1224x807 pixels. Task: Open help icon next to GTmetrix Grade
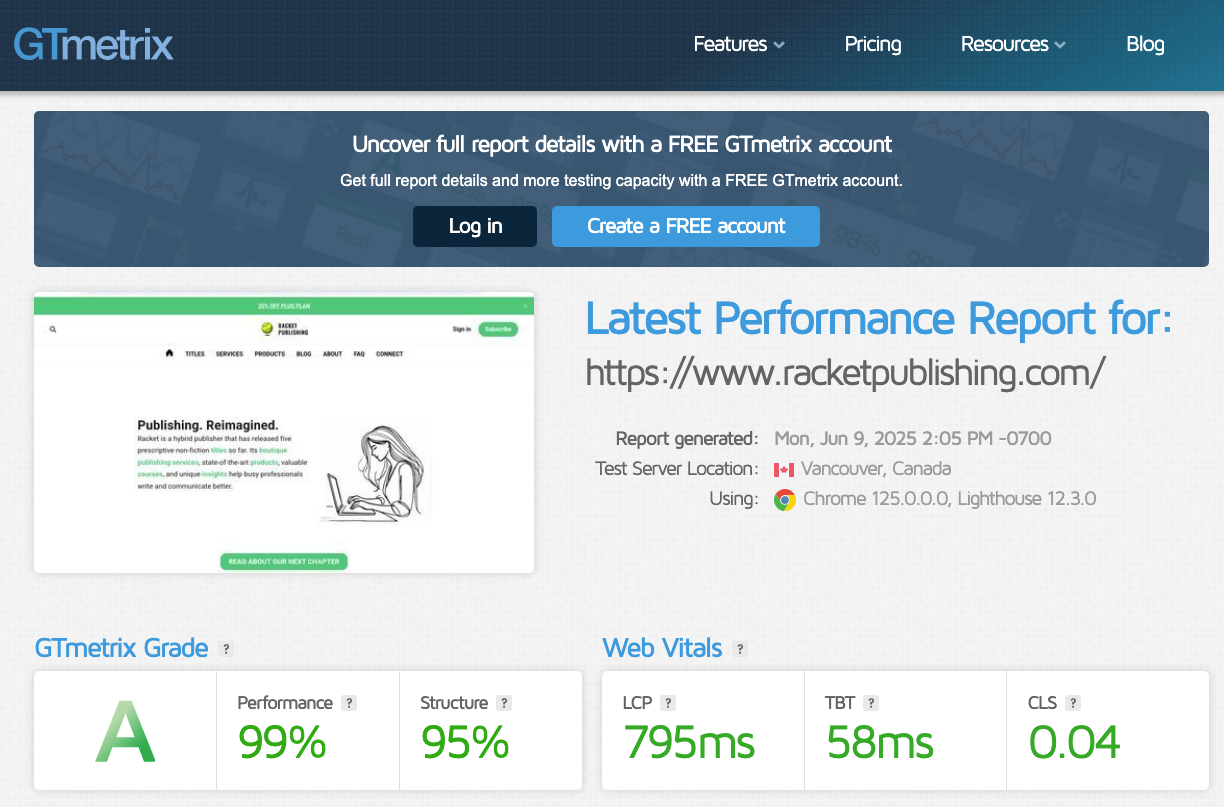click(x=226, y=649)
